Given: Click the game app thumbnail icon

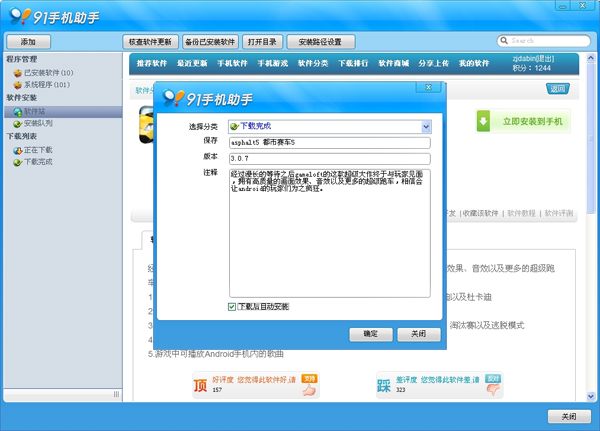Looking at the screenshot, I should tap(146, 125).
